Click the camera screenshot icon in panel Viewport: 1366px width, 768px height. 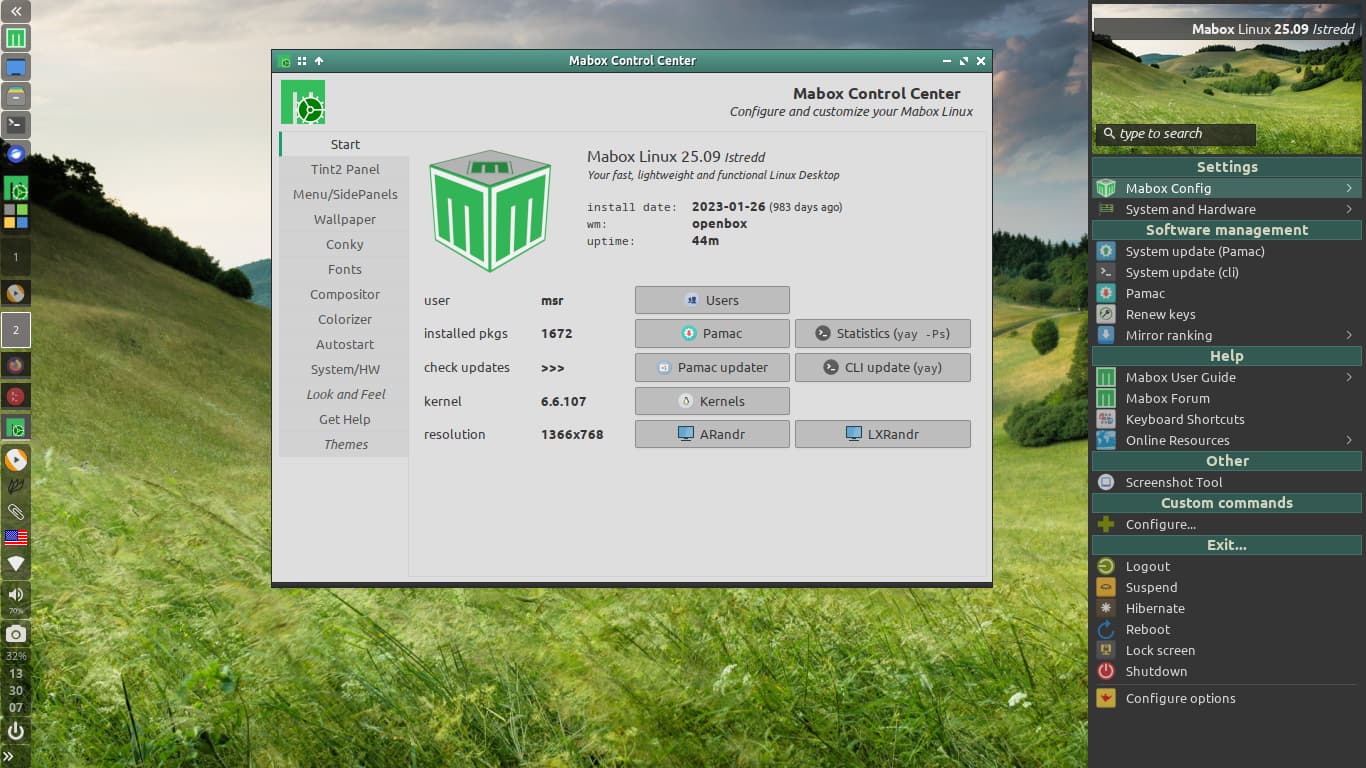click(15, 634)
